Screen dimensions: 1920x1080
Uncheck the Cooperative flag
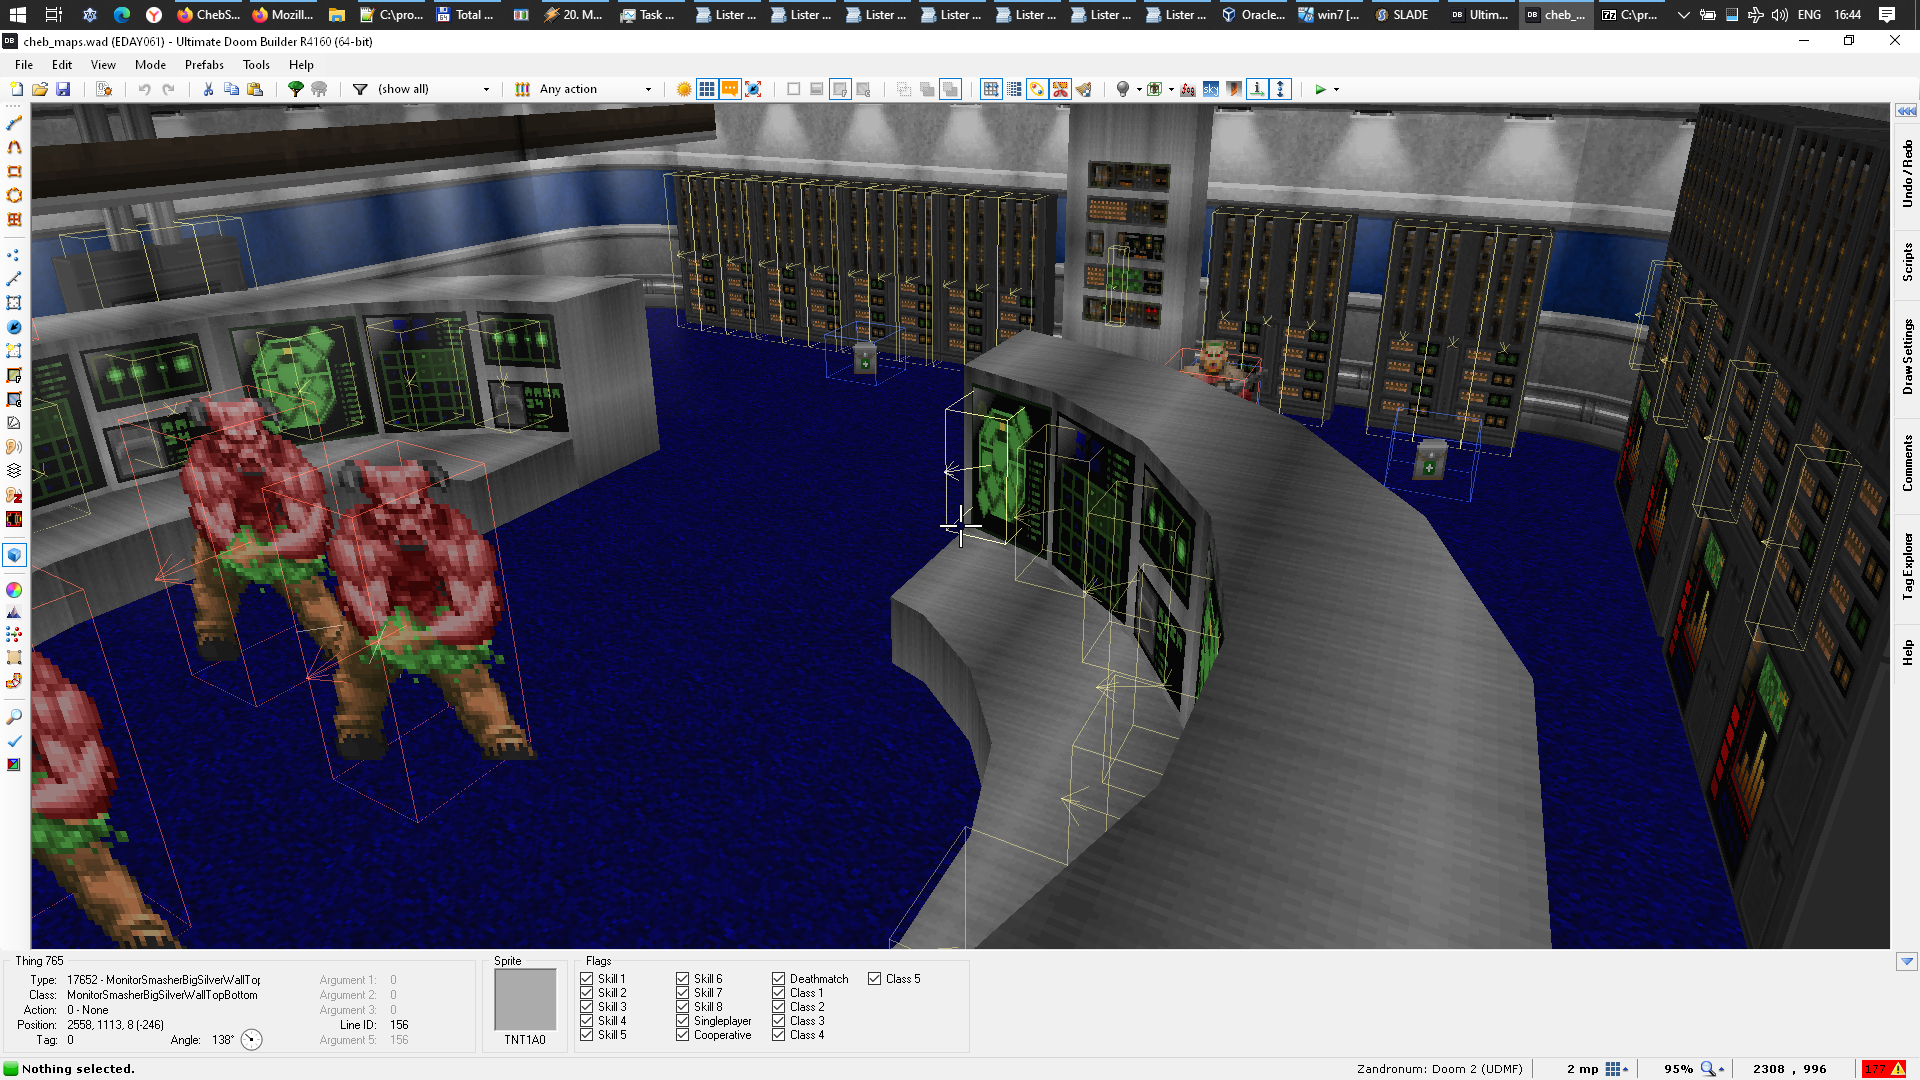[683, 1035]
